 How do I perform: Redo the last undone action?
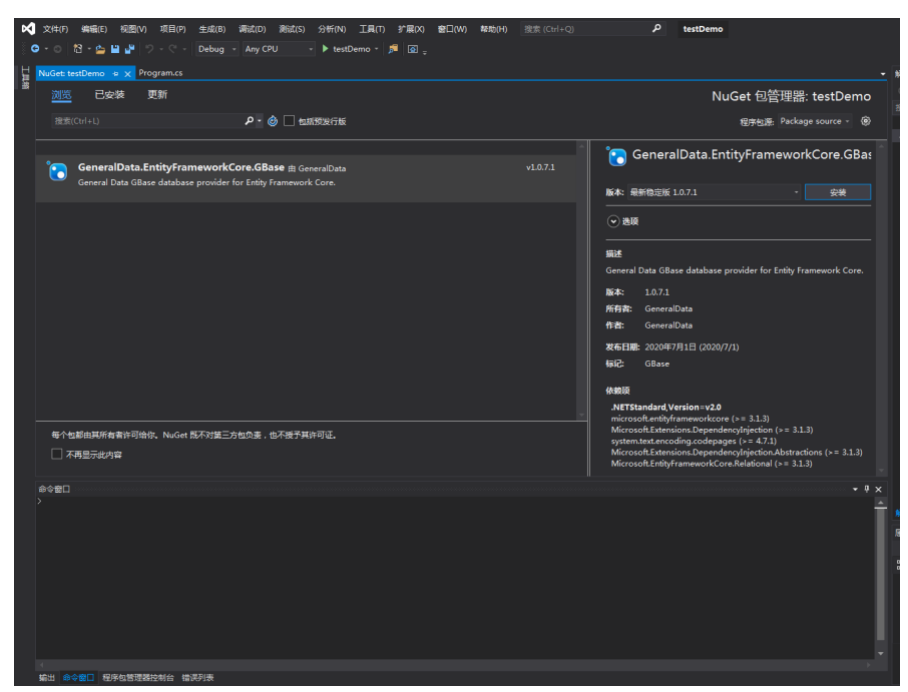coord(173,49)
